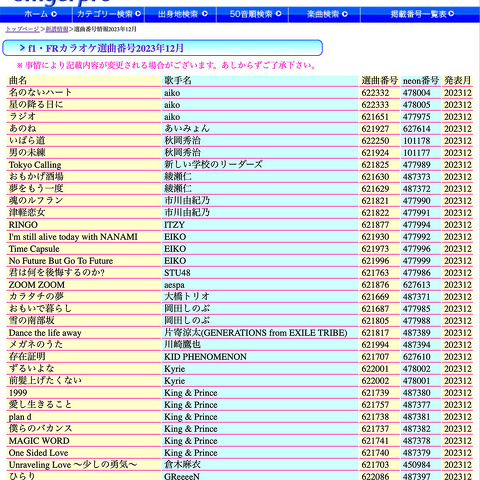Select the song title ラジオ
Image resolution: width=480 pixels, height=480 pixels.
coord(22,116)
